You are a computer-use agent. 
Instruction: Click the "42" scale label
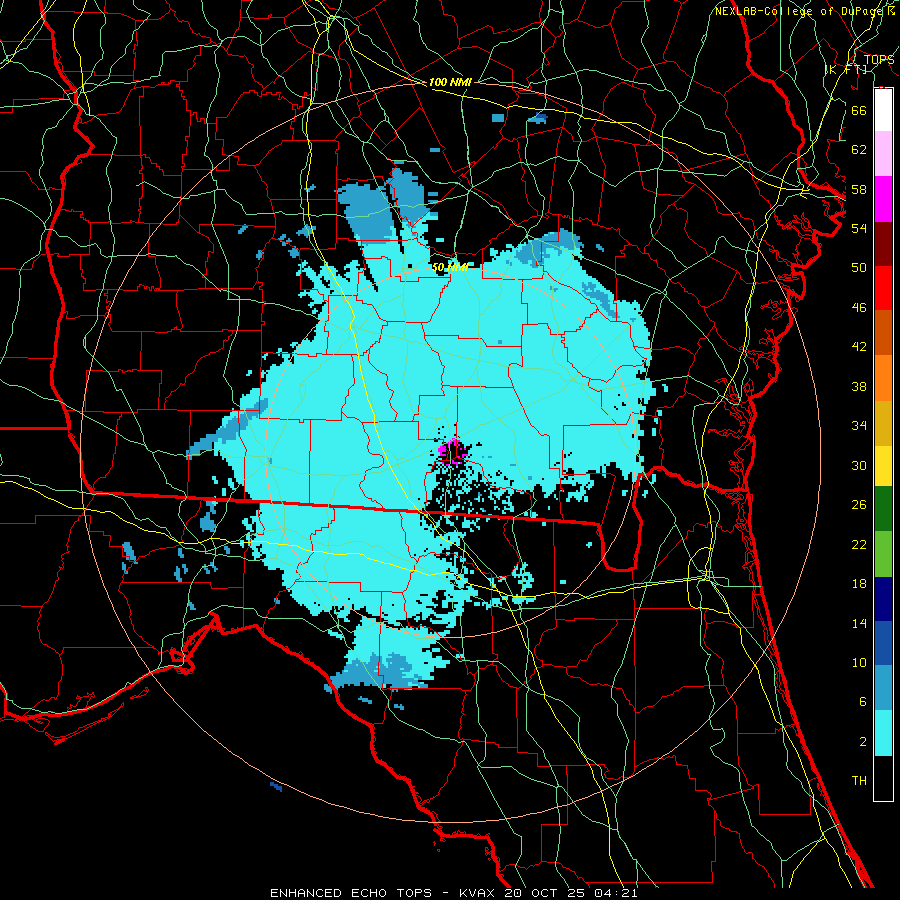[859, 347]
